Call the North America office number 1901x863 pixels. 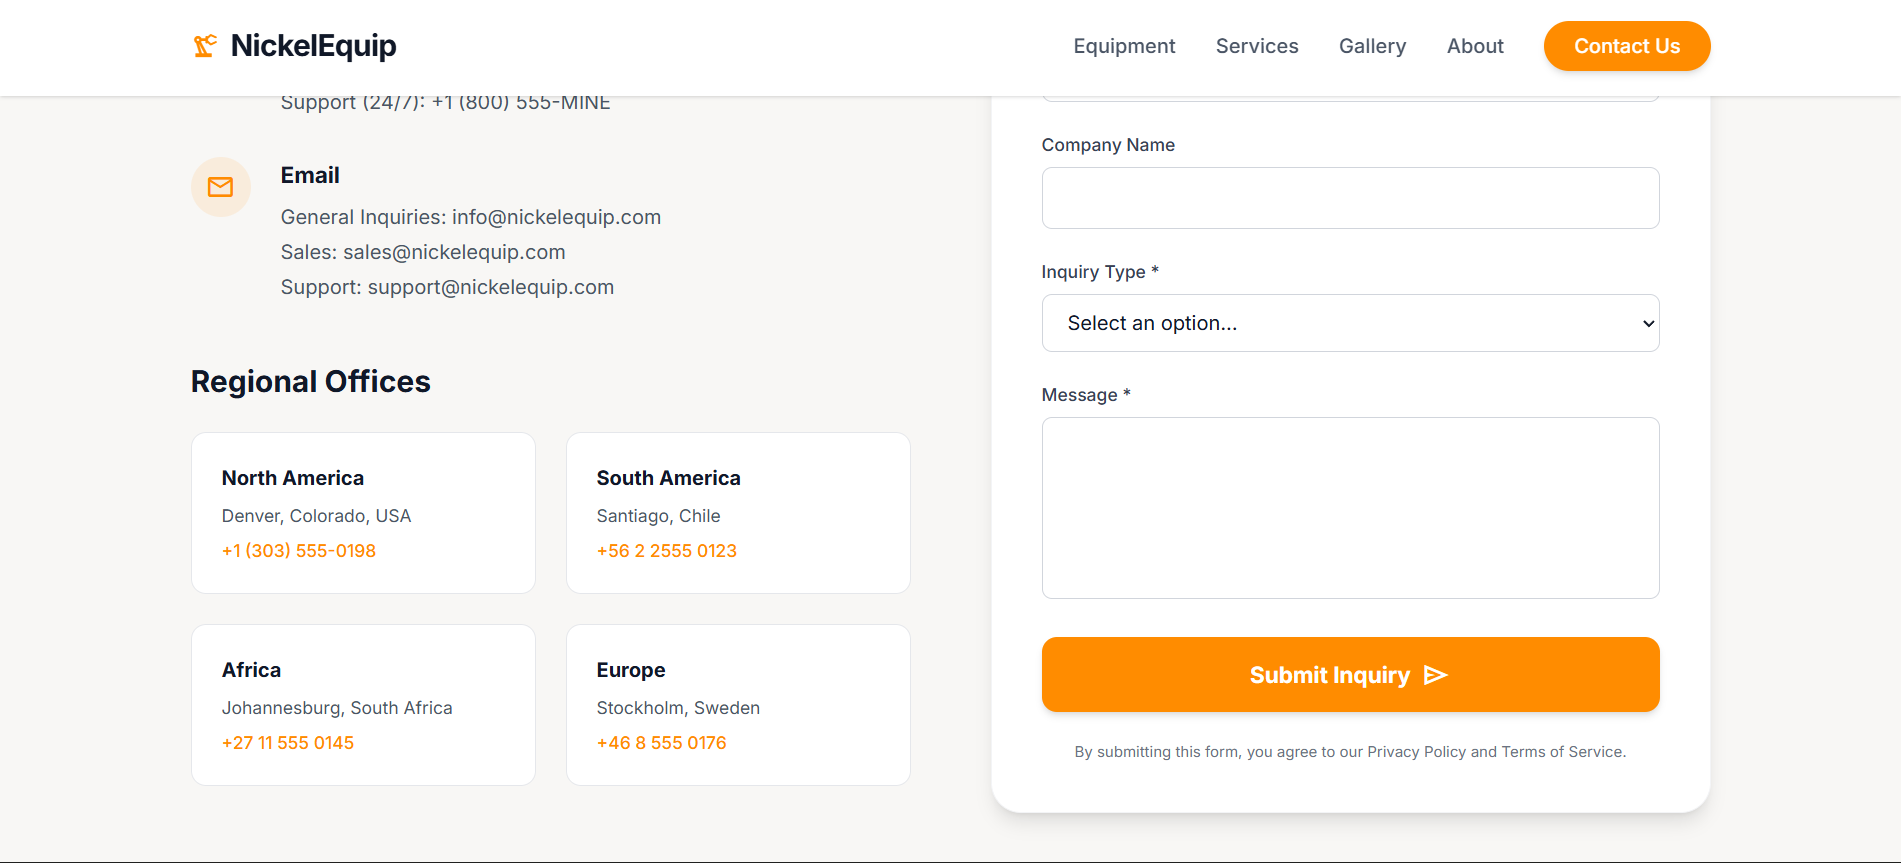point(299,551)
